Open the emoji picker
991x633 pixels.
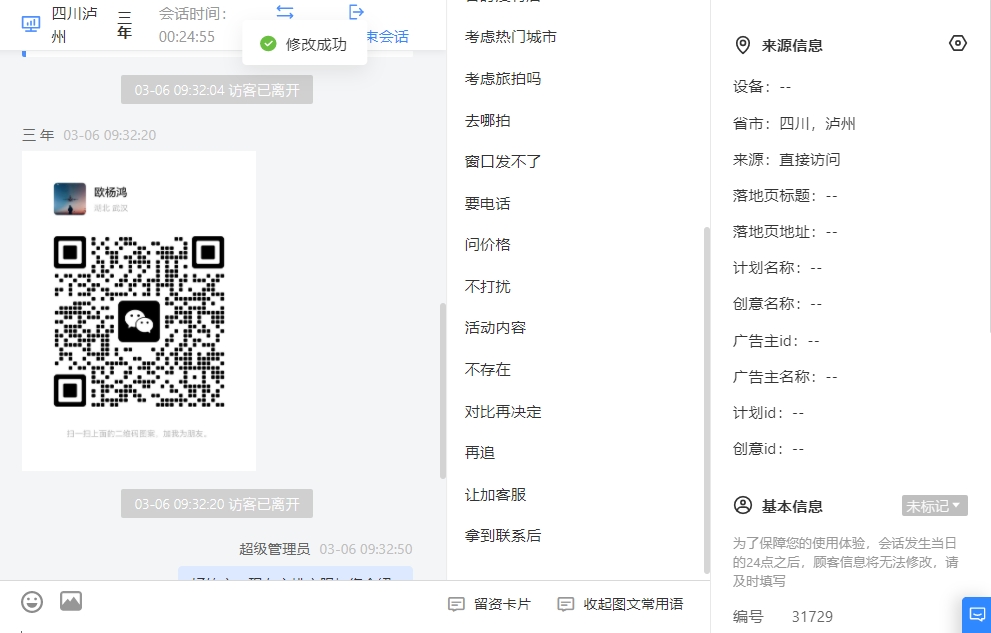point(32,601)
